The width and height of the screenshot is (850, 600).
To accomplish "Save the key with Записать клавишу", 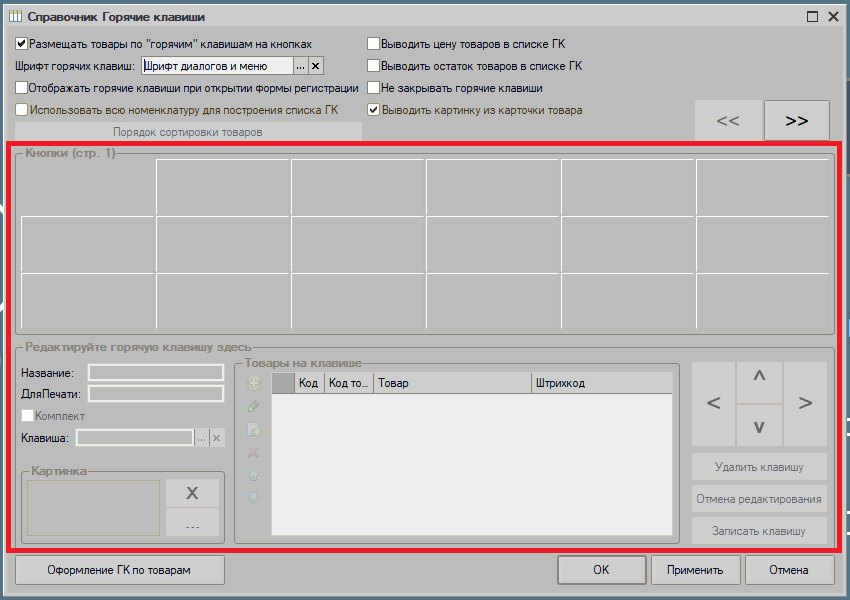I will 759,531.
